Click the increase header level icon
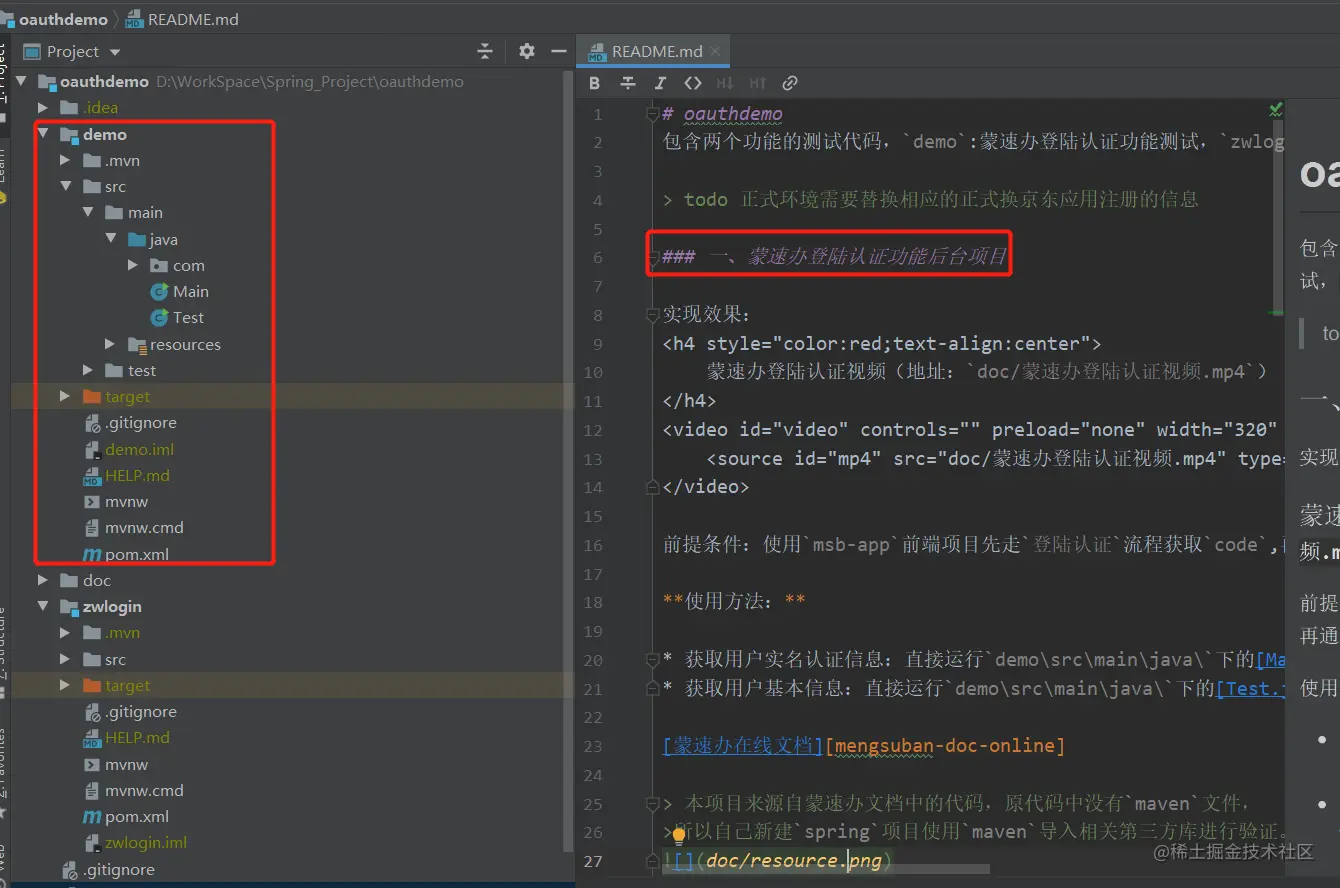1340x888 pixels. click(758, 83)
